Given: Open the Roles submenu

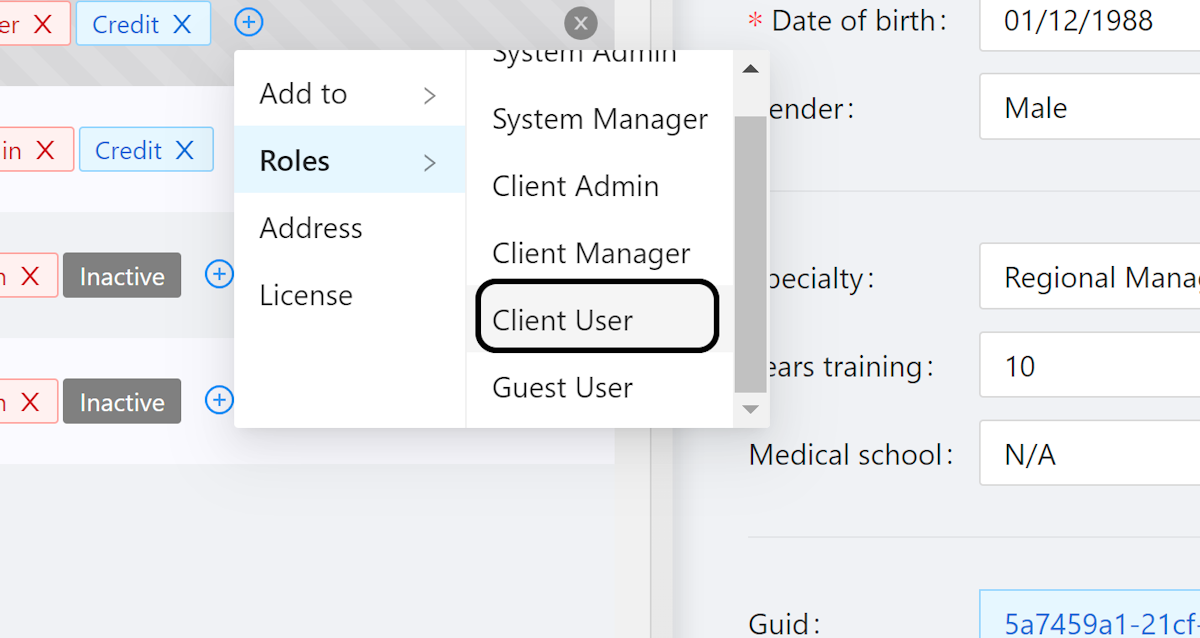Looking at the screenshot, I should 350,160.
